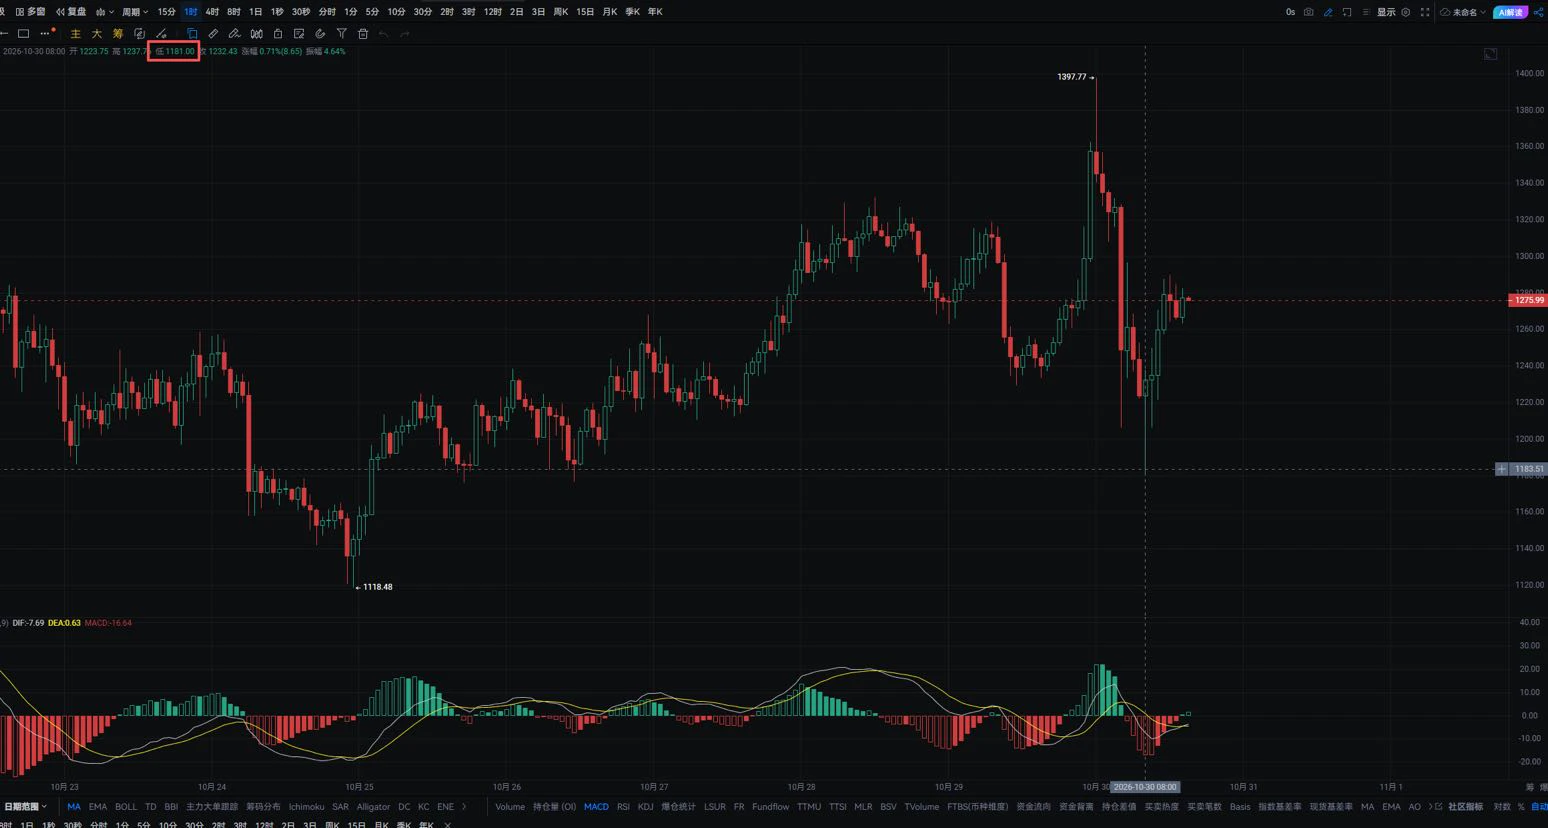Image resolution: width=1548 pixels, height=828 pixels.
Task: Open the 日期范围 date range dropdown
Action: click(25, 807)
